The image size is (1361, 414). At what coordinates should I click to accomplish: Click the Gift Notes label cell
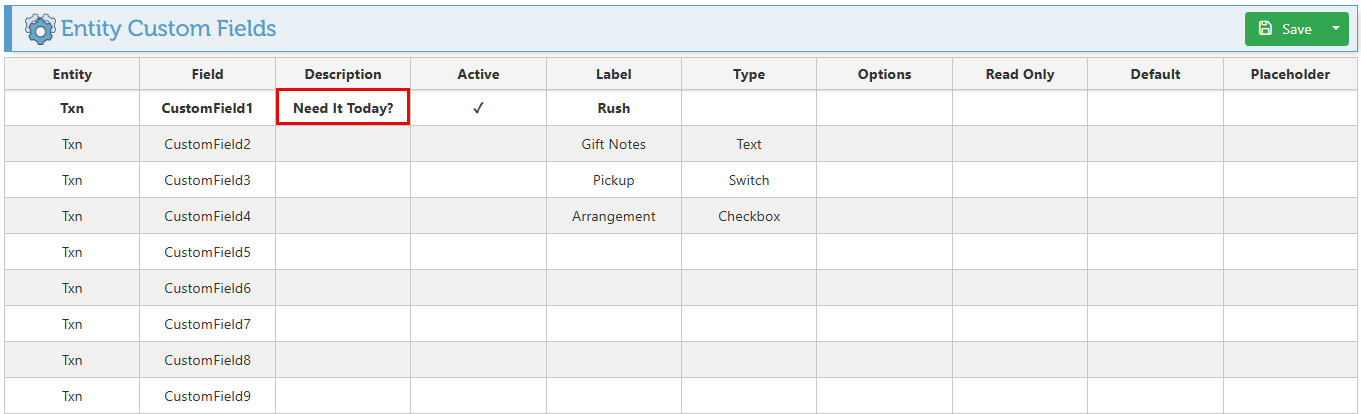(x=614, y=144)
